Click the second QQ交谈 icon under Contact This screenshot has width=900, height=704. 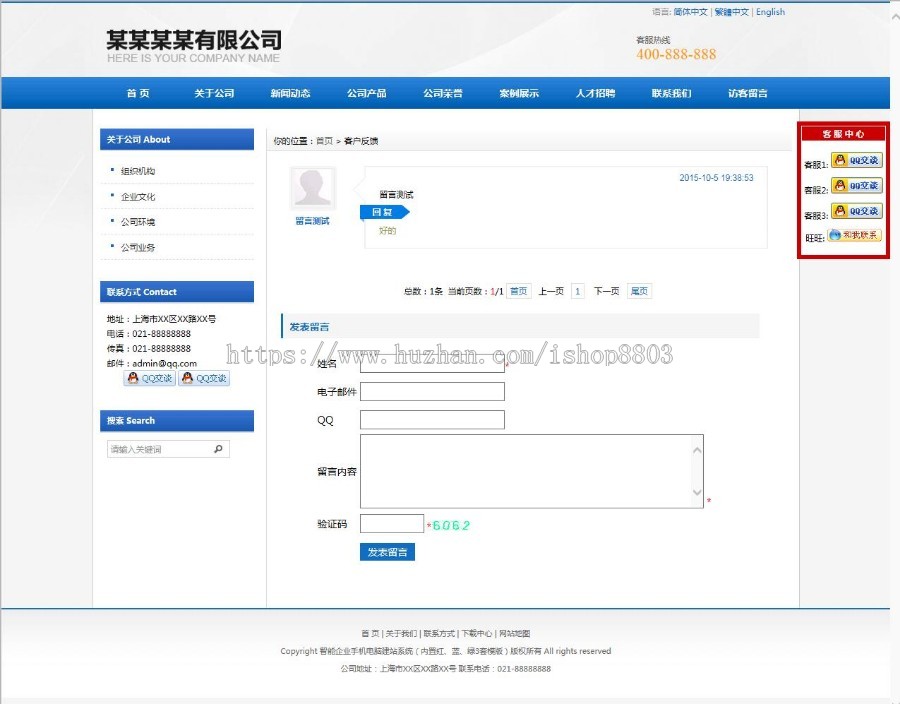click(x=204, y=378)
